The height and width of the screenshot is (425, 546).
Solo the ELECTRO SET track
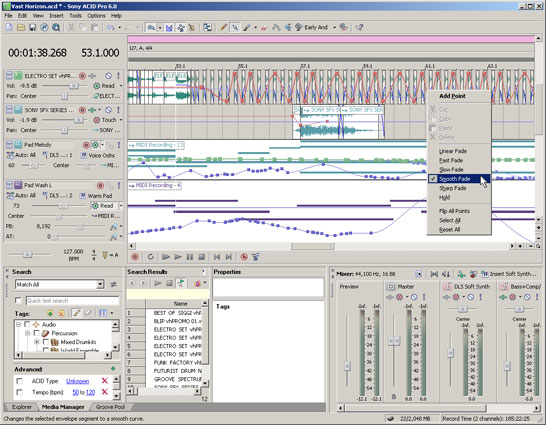118,76
